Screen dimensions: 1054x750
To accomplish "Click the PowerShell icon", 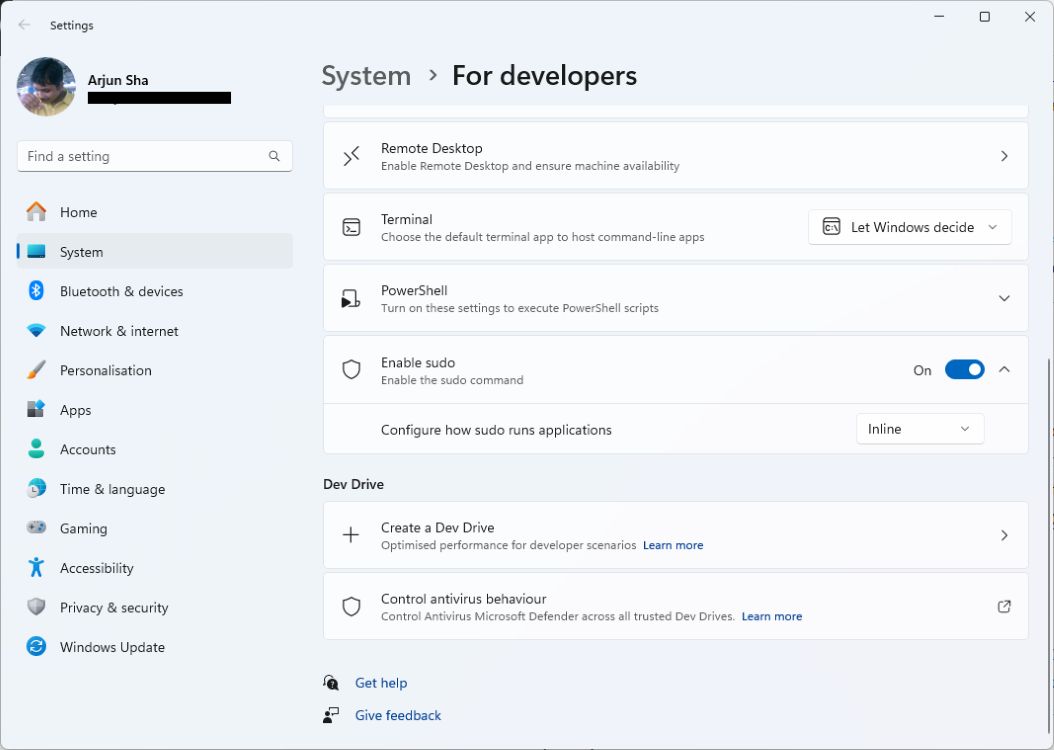I will [x=351, y=298].
